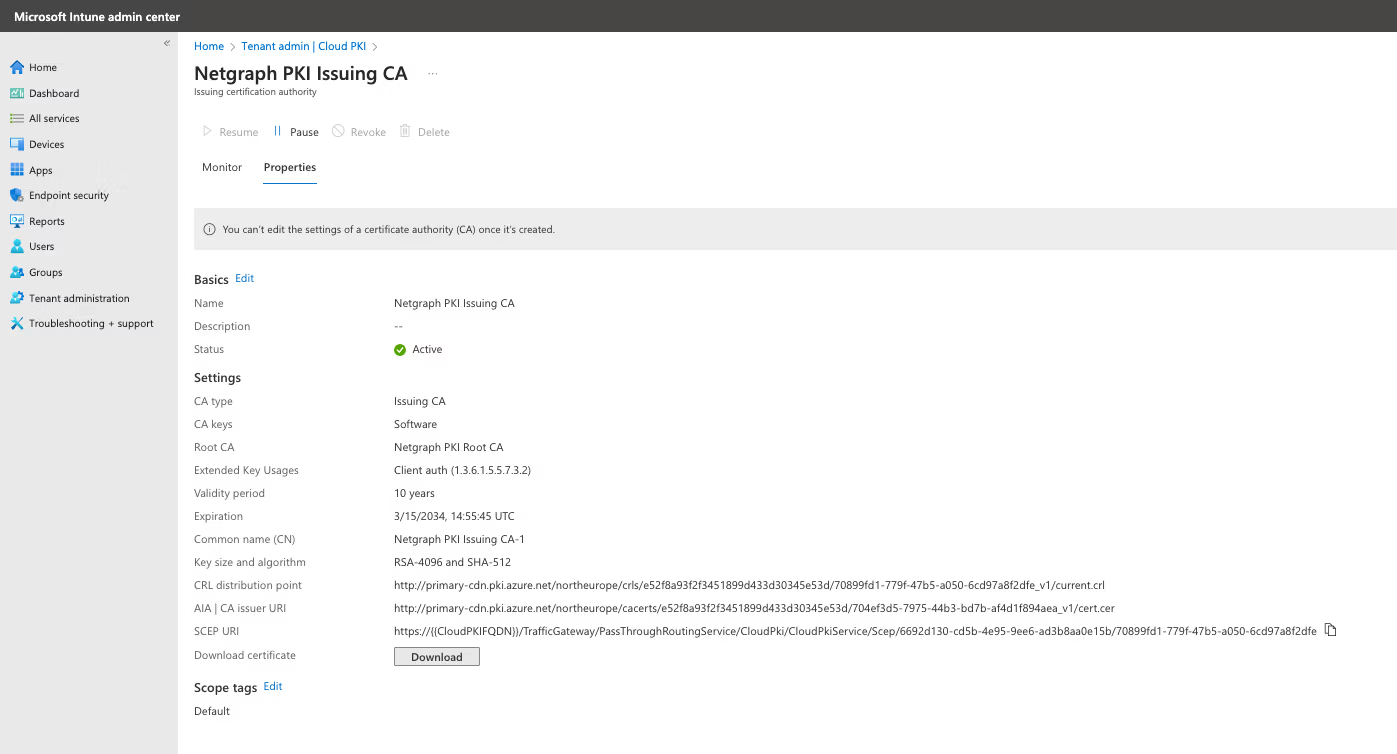Click the SCEP URI value text

coord(855,631)
